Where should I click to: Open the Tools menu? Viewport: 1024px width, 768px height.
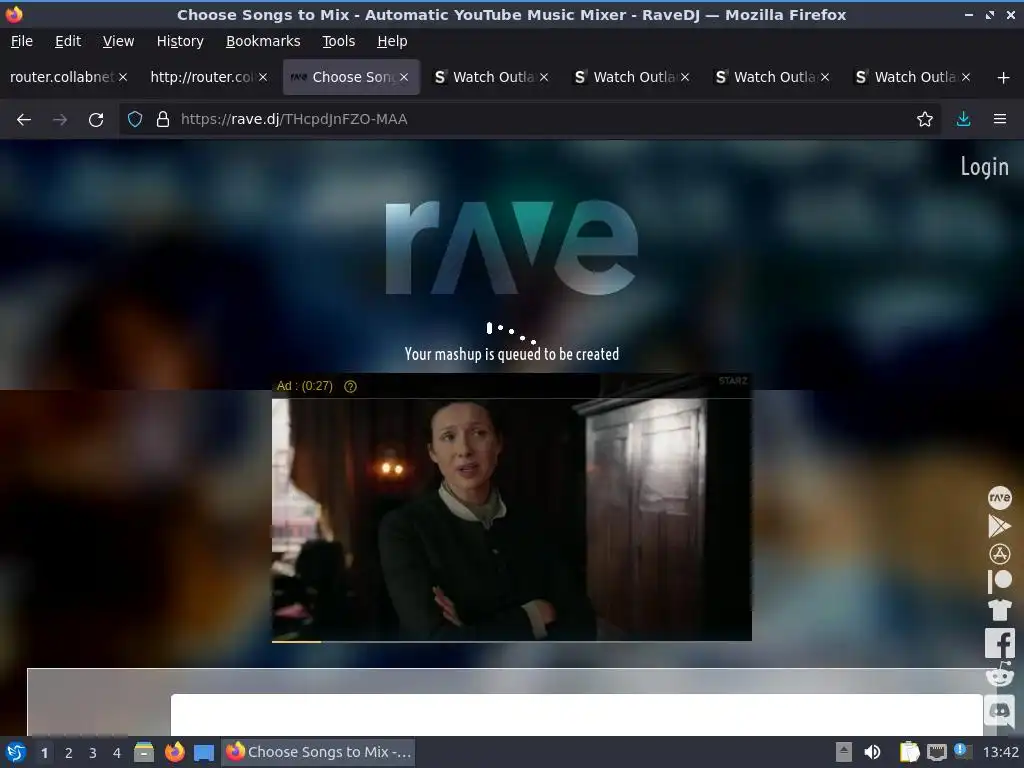coord(338,41)
